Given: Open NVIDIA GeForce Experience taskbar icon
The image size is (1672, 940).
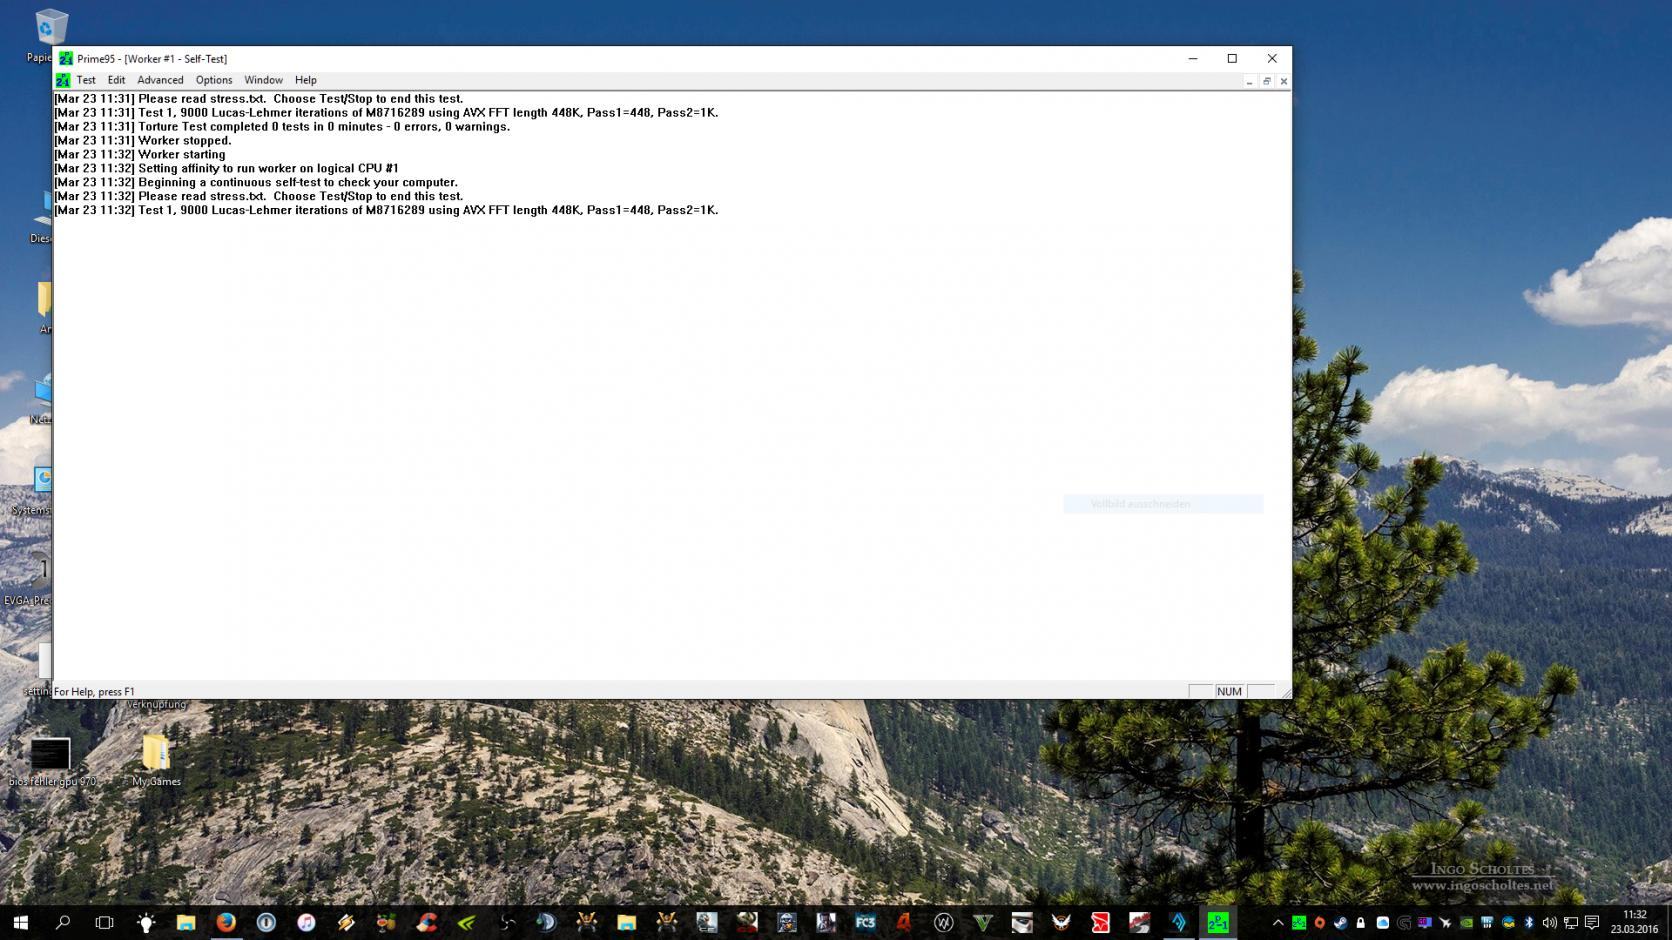Looking at the screenshot, I should (x=467, y=922).
